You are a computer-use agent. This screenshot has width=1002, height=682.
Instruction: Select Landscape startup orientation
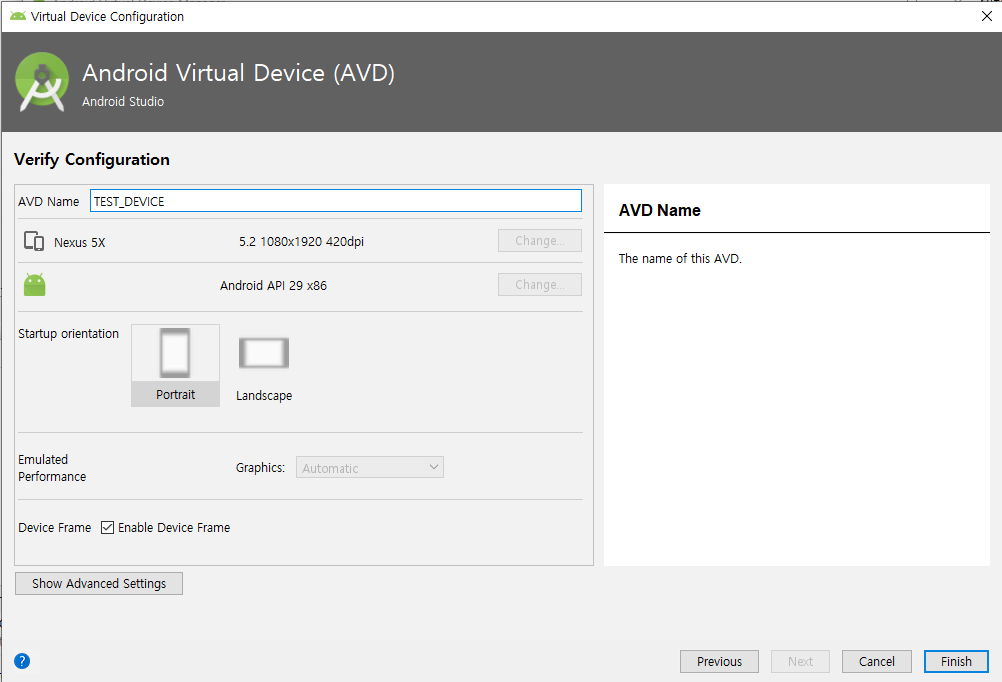click(264, 367)
